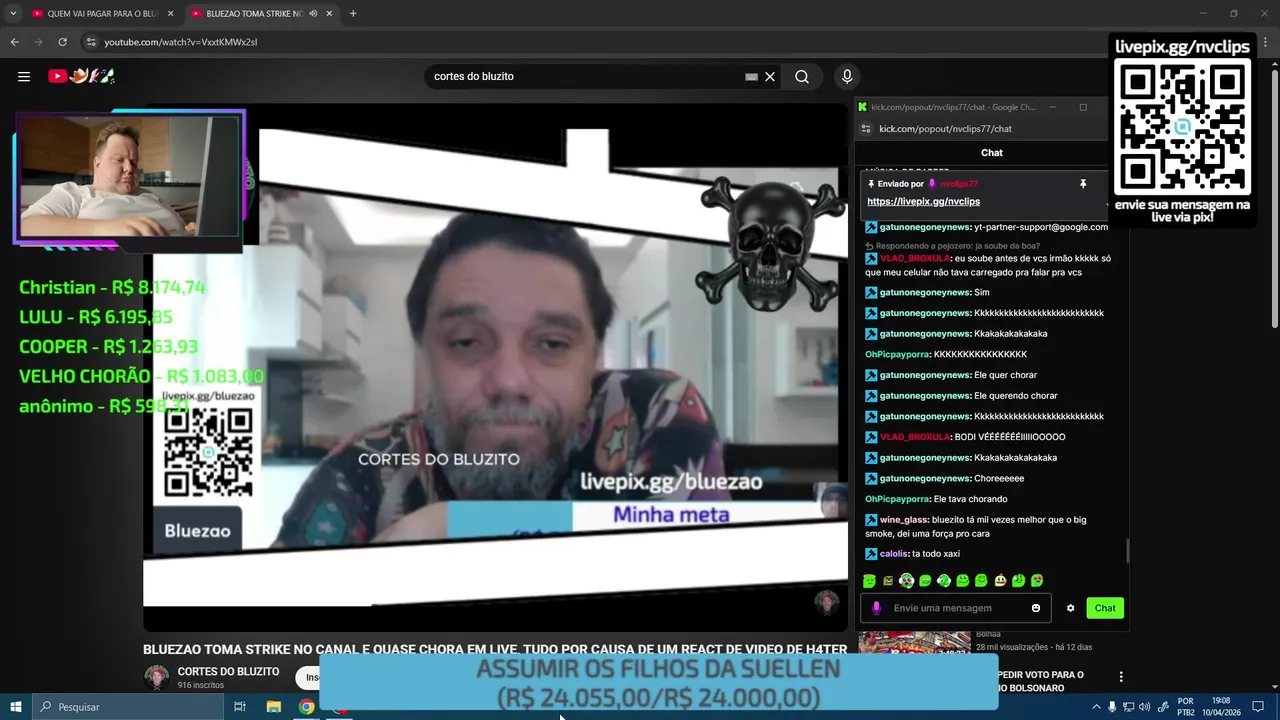
Task: Open the more options dots on the Bolsonaro video
Action: point(1121,677)
